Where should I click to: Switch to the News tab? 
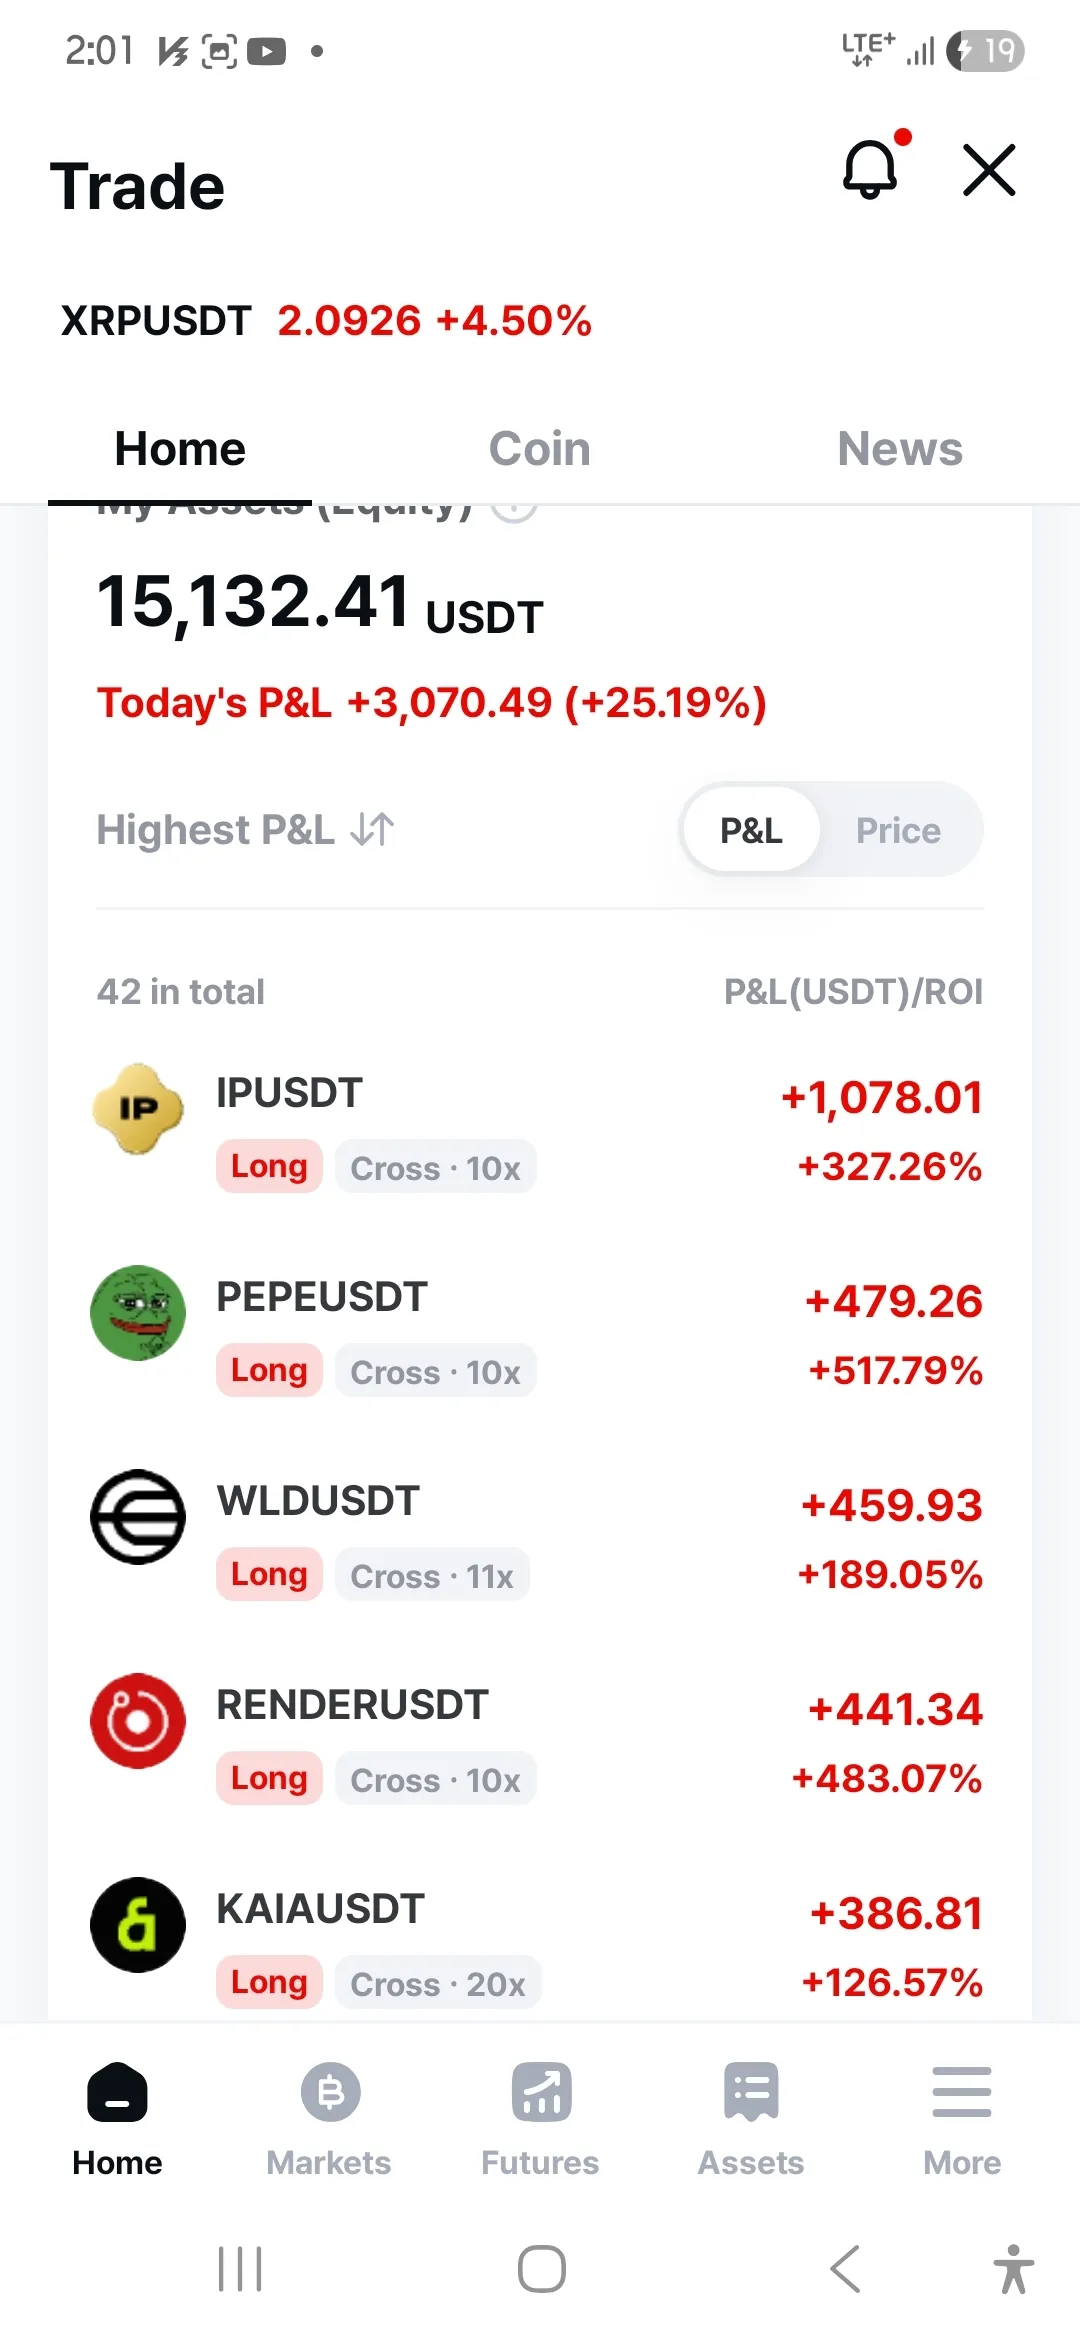tap(900, 449)
